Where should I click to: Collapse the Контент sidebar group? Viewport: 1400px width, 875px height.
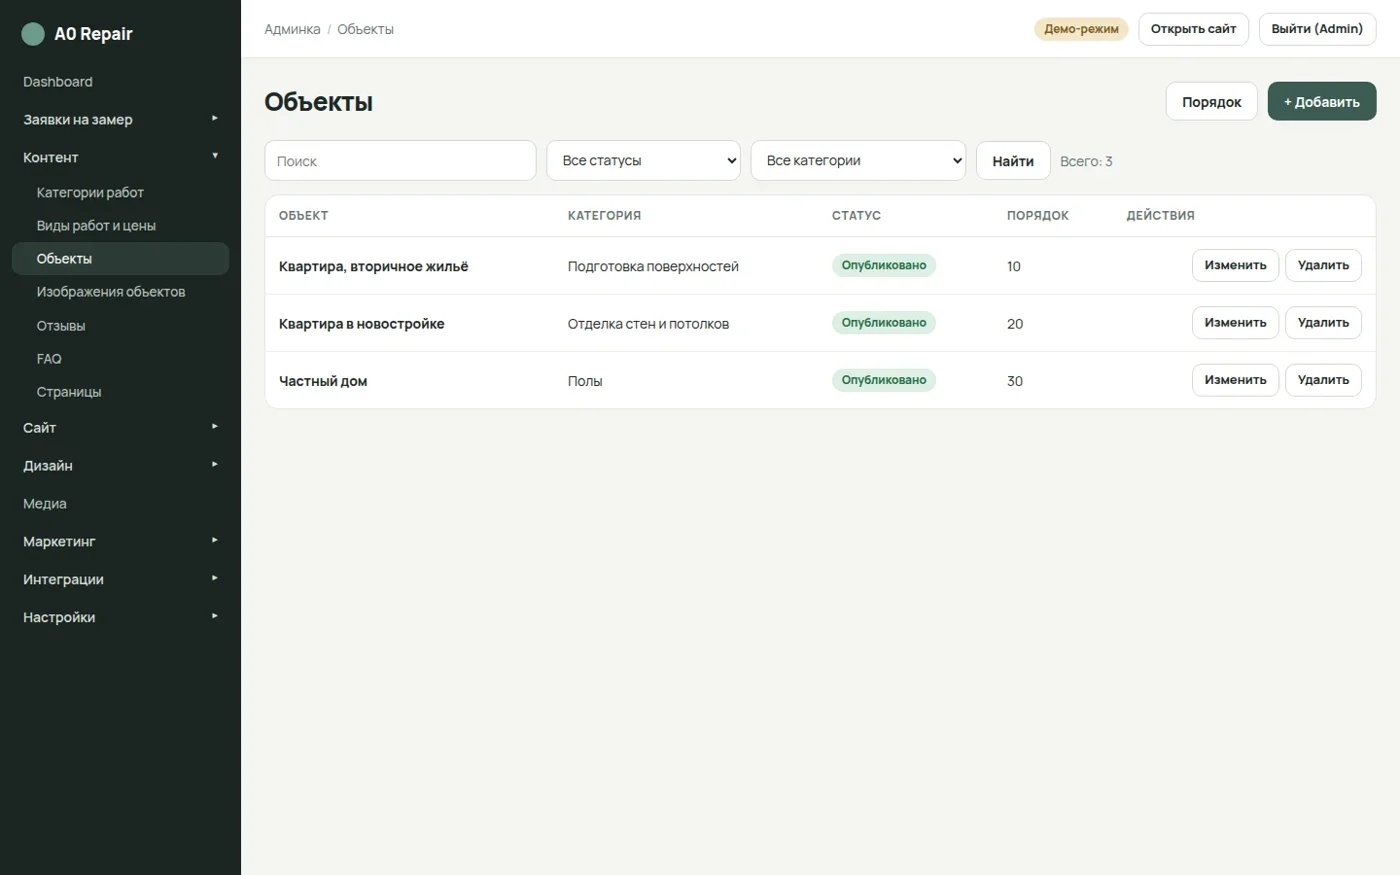pyautogui.click(x=120, y=157)
